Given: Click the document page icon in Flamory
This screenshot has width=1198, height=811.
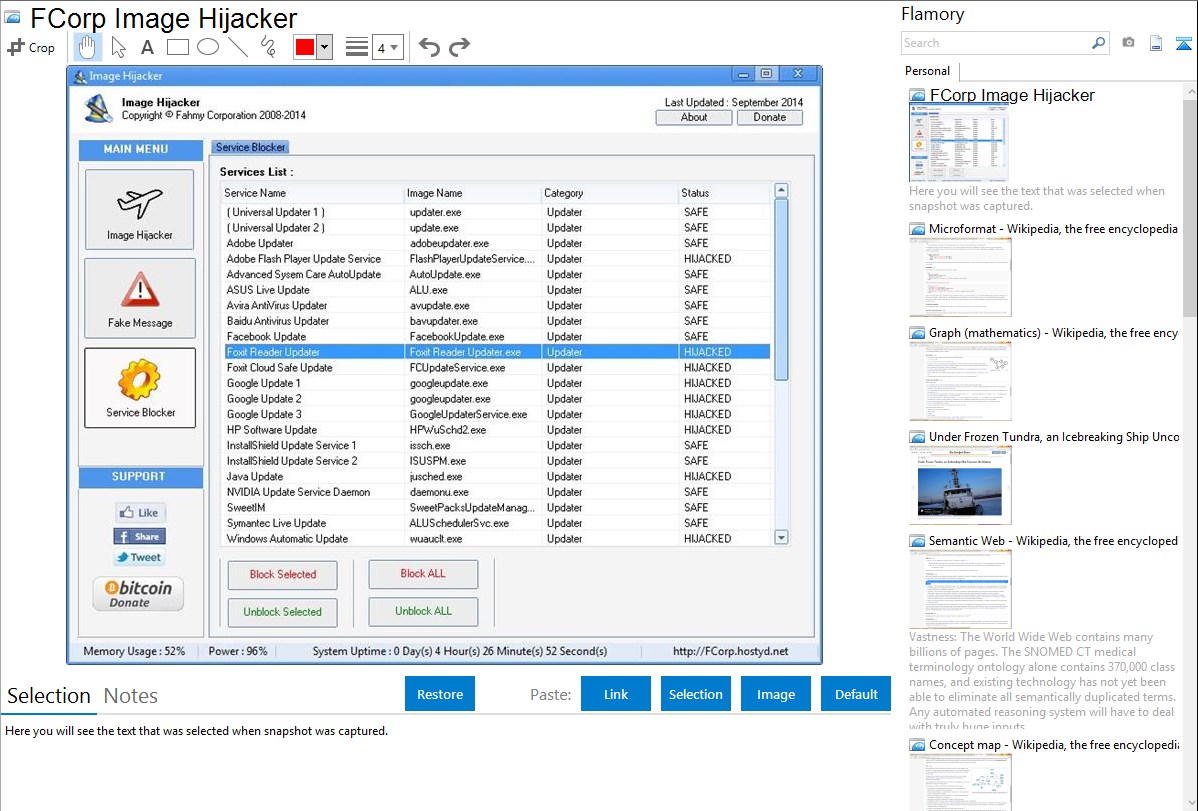Looking at the screenshot, I should coord(1156,43).
